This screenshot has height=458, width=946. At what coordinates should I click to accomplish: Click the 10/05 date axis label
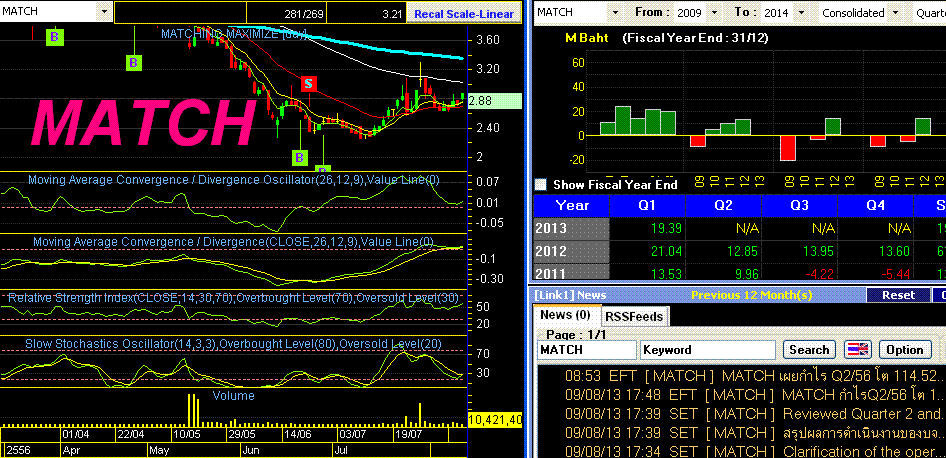tap(186, 434)
